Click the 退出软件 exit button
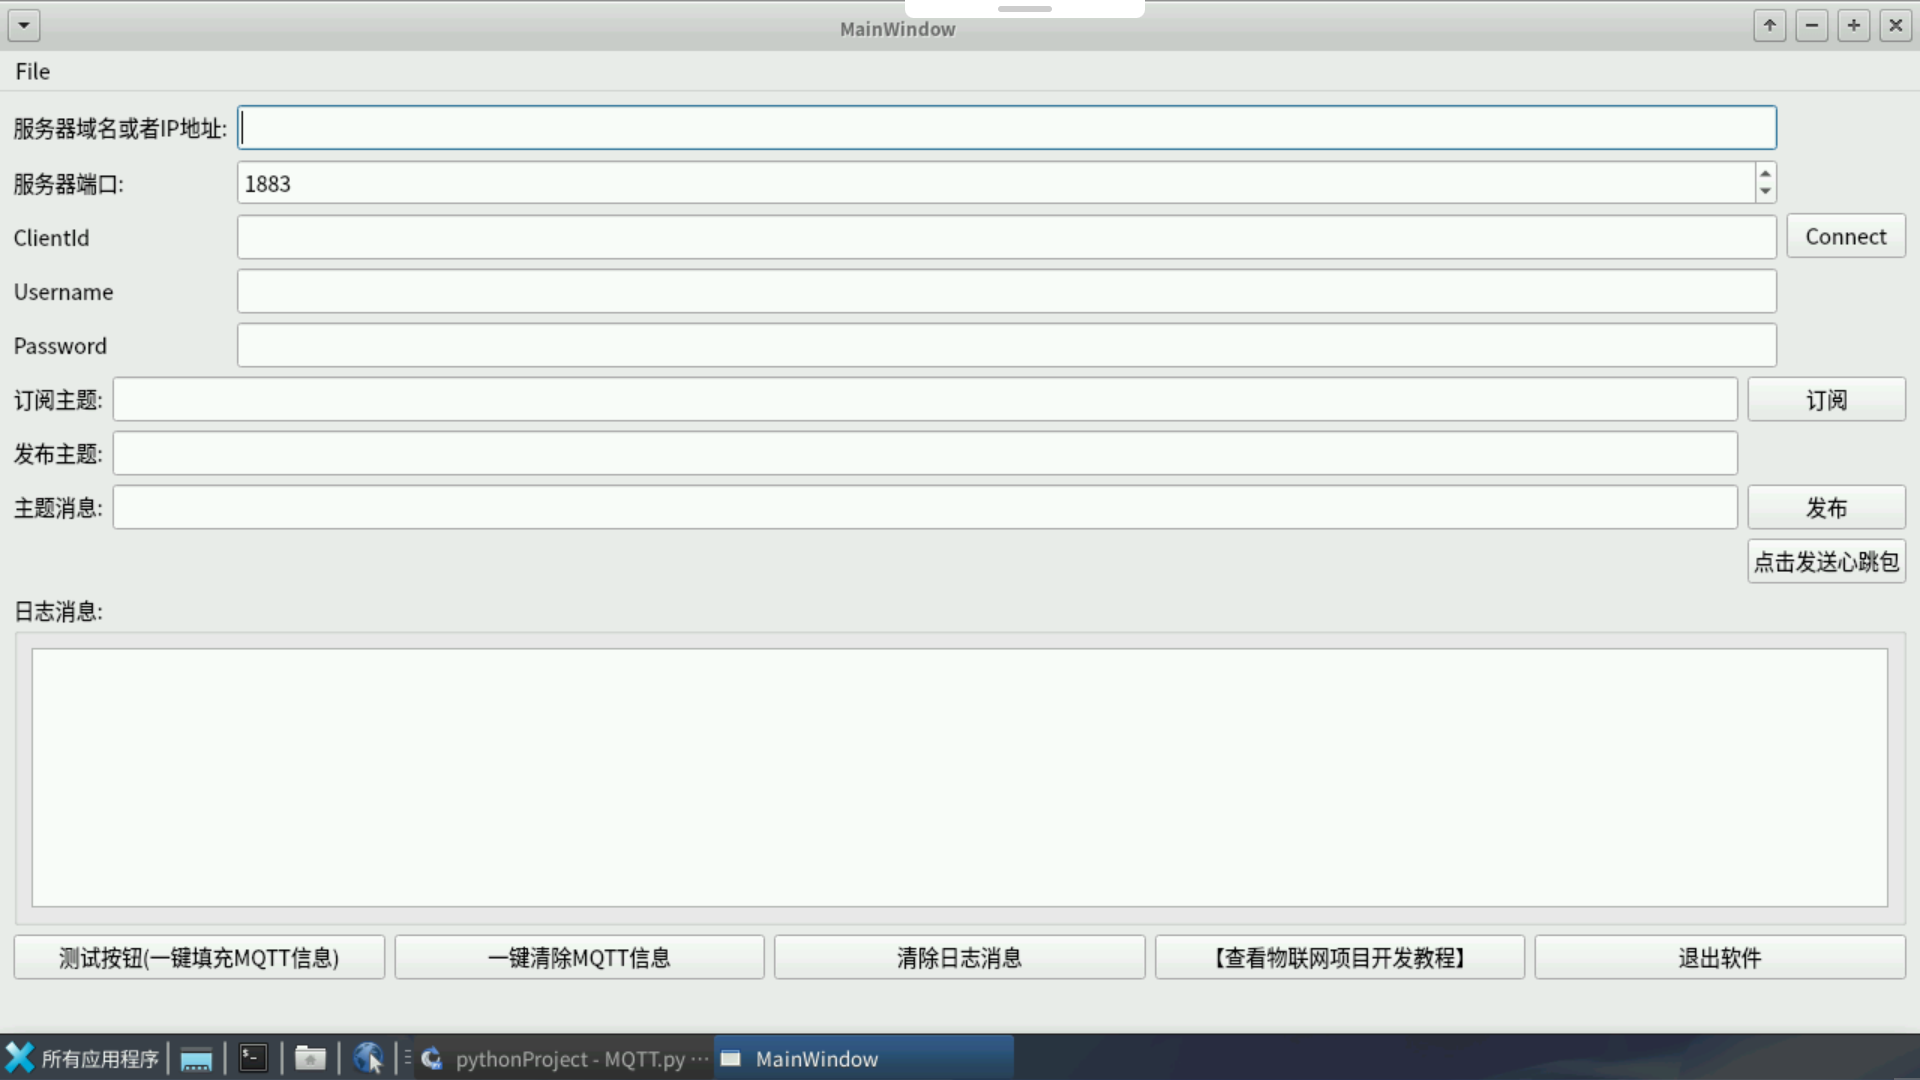The width and height of the screenshot is (1920, 1080). pos(1719,958)
